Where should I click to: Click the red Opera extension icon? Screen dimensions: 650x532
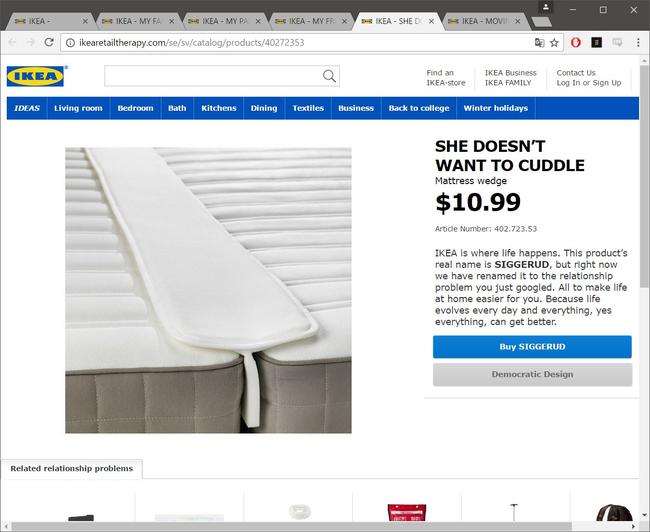click(575, 42)
